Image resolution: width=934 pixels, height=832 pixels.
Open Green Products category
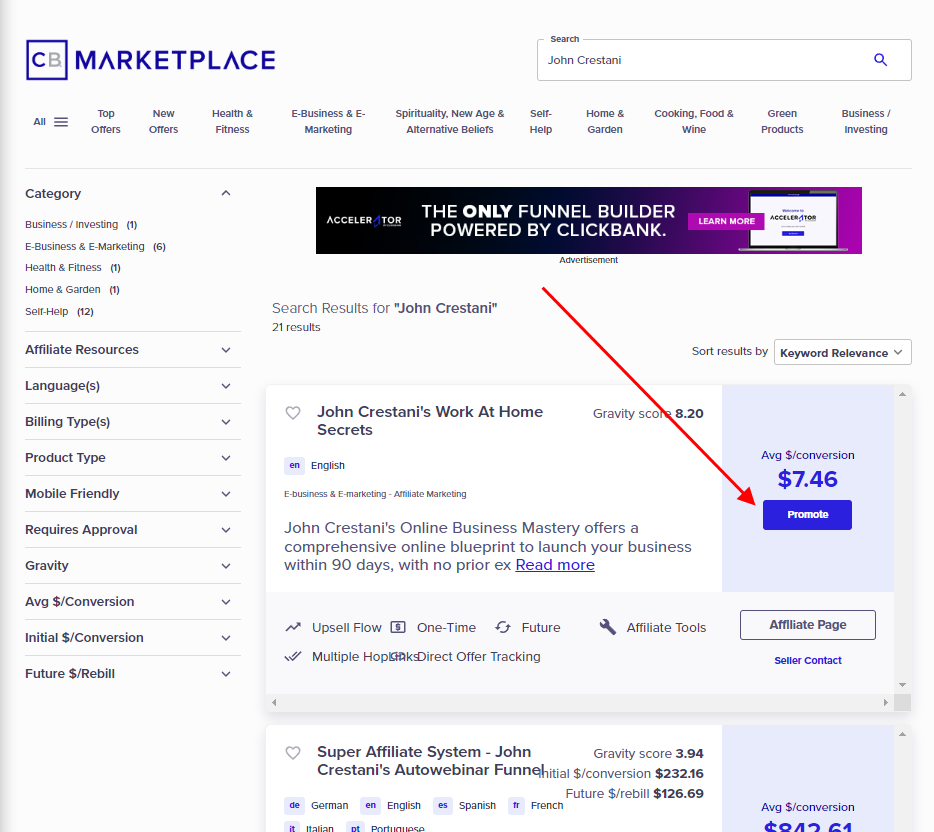(782, 121)
